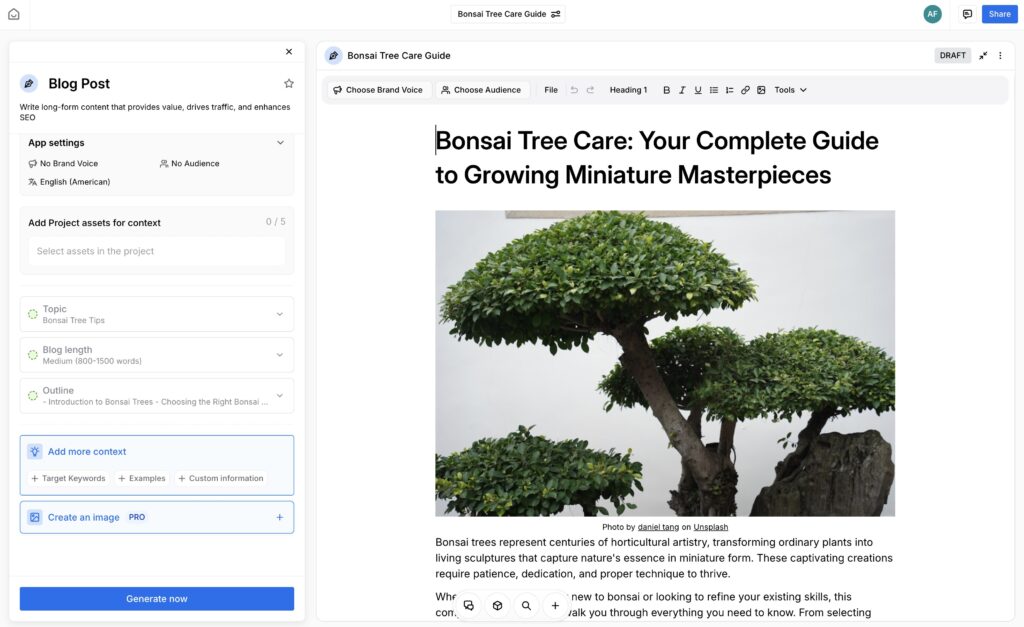Open the document more options menu
The height and width of the screenshot is (627, 1024).
[1000, 56]
